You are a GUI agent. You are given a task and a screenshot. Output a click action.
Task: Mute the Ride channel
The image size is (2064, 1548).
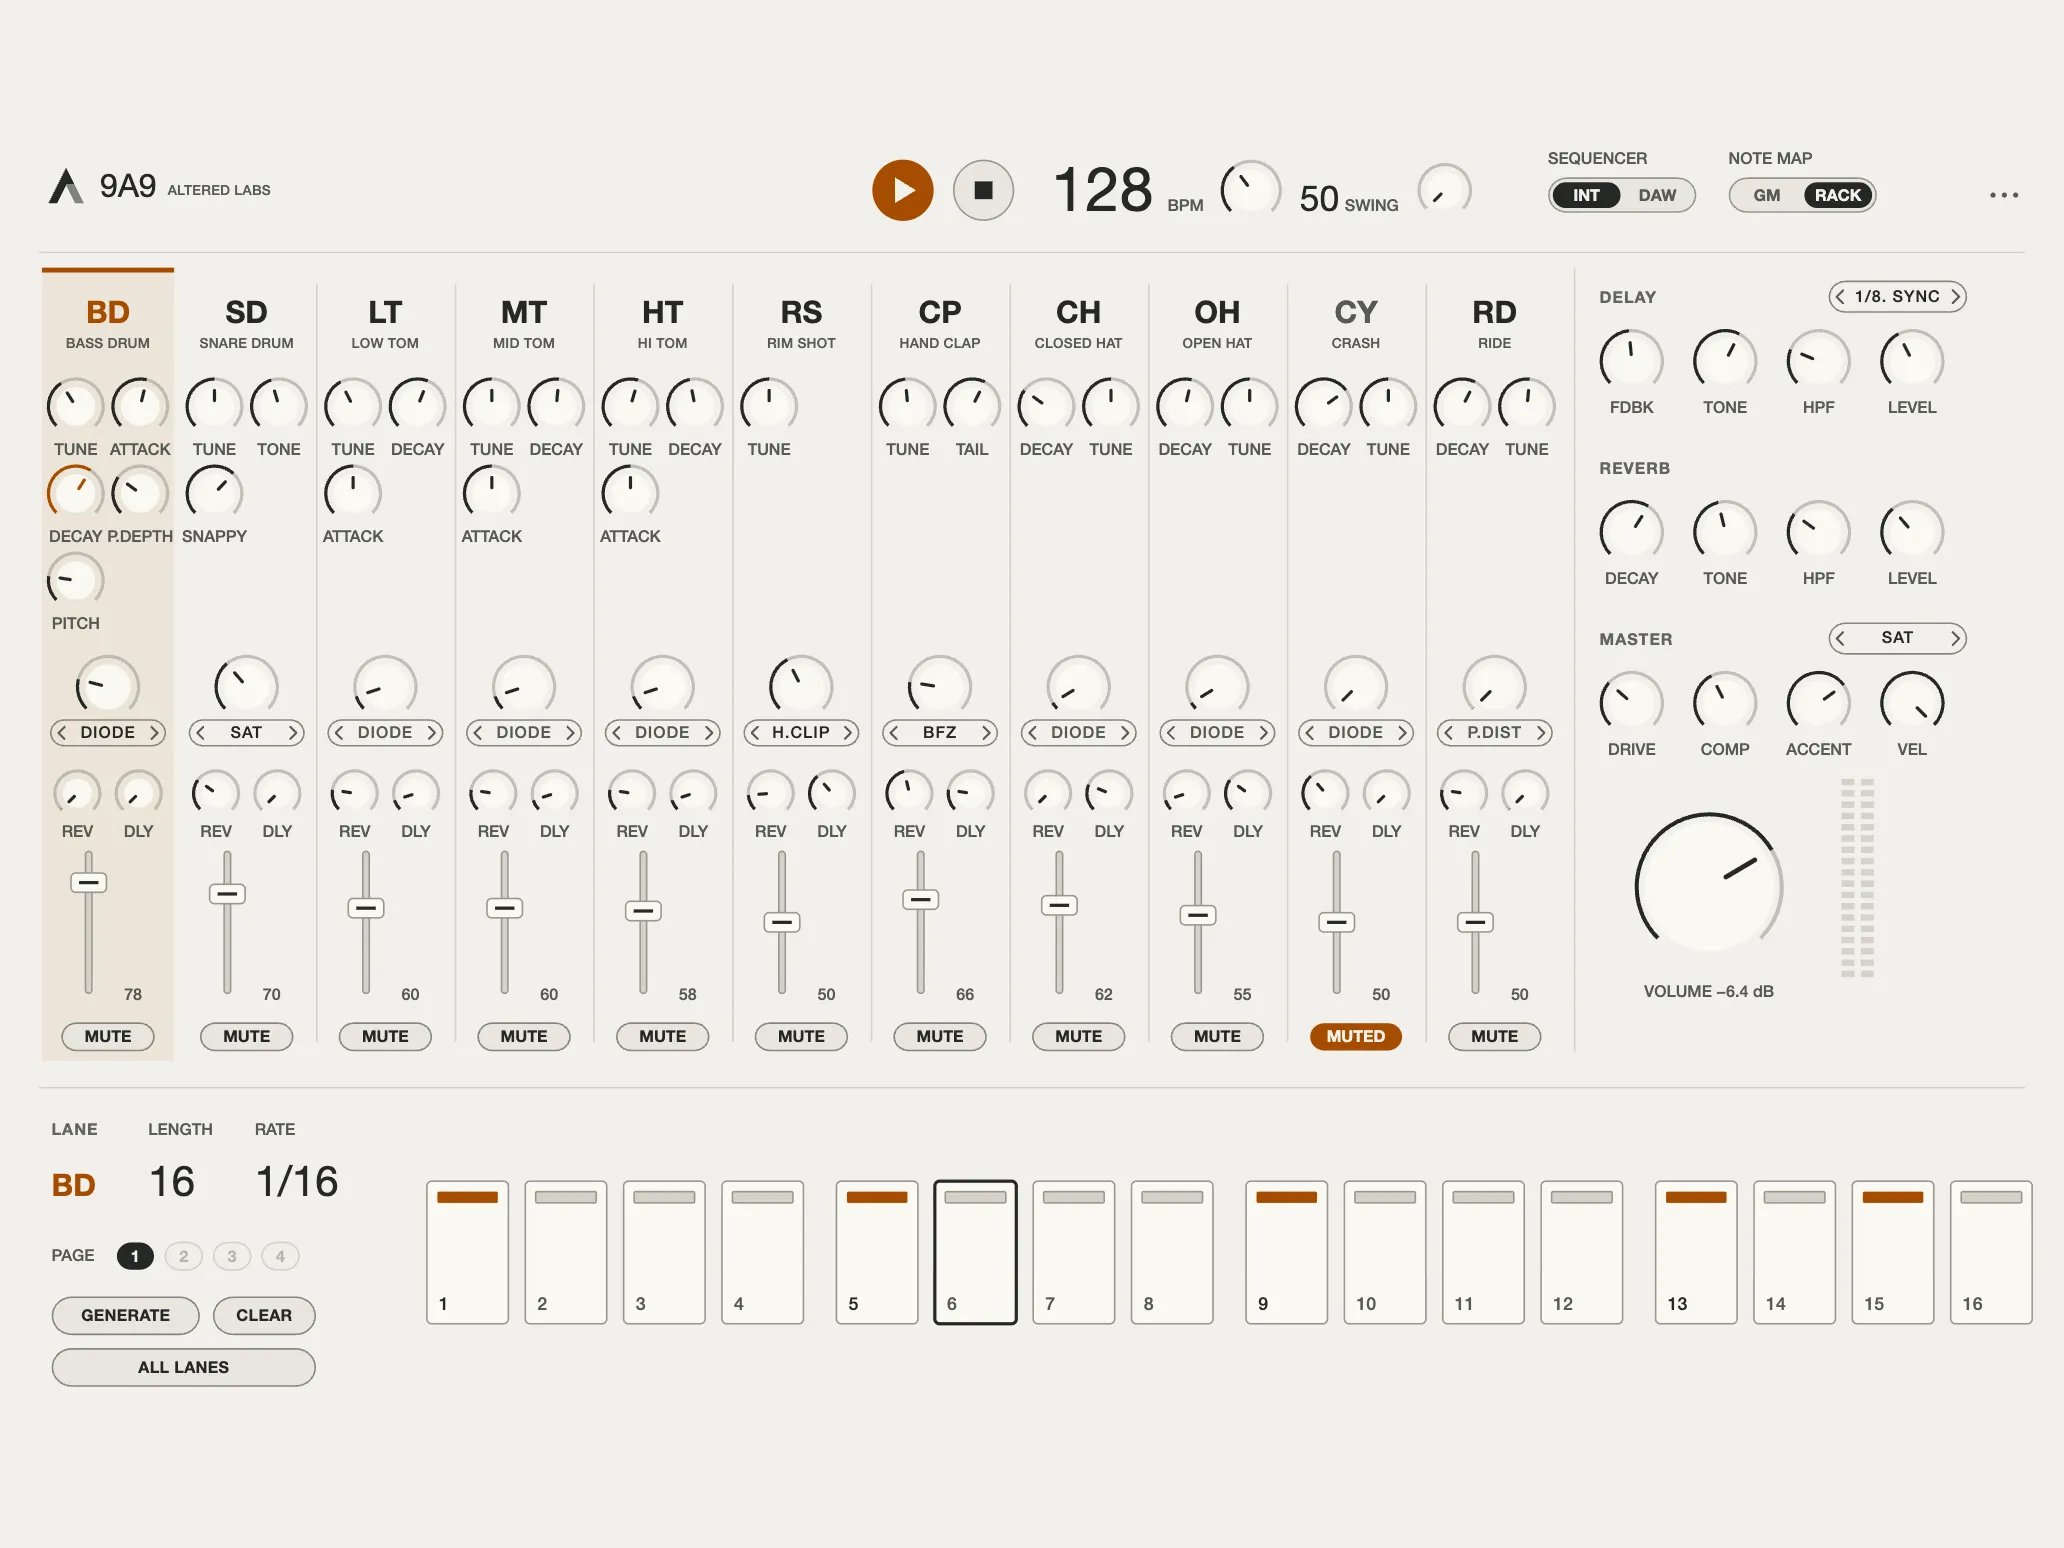tap(1494, 1036)
